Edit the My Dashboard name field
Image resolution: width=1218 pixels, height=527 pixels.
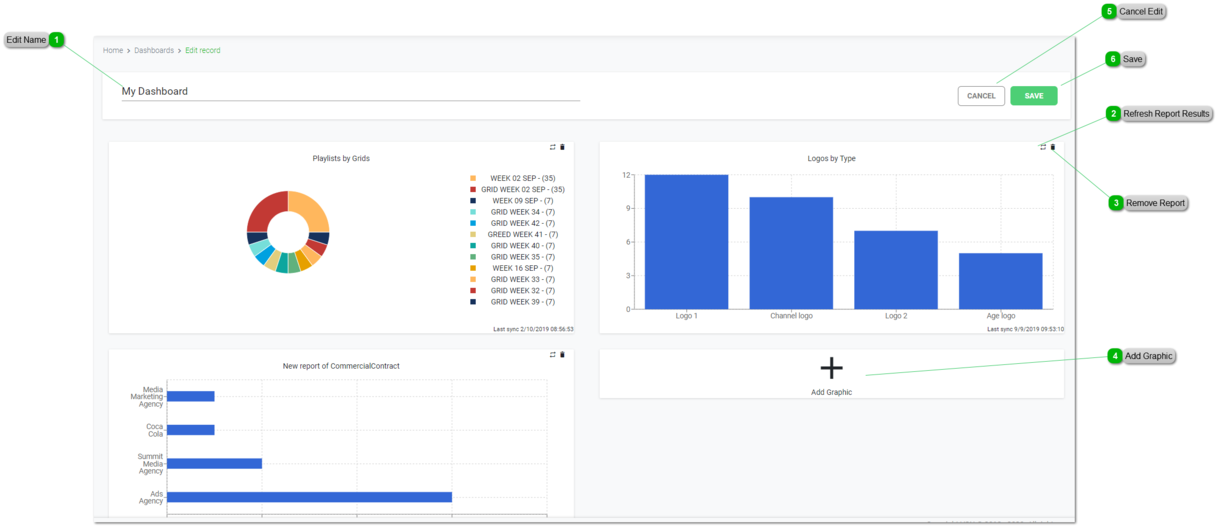pos(350,91)
